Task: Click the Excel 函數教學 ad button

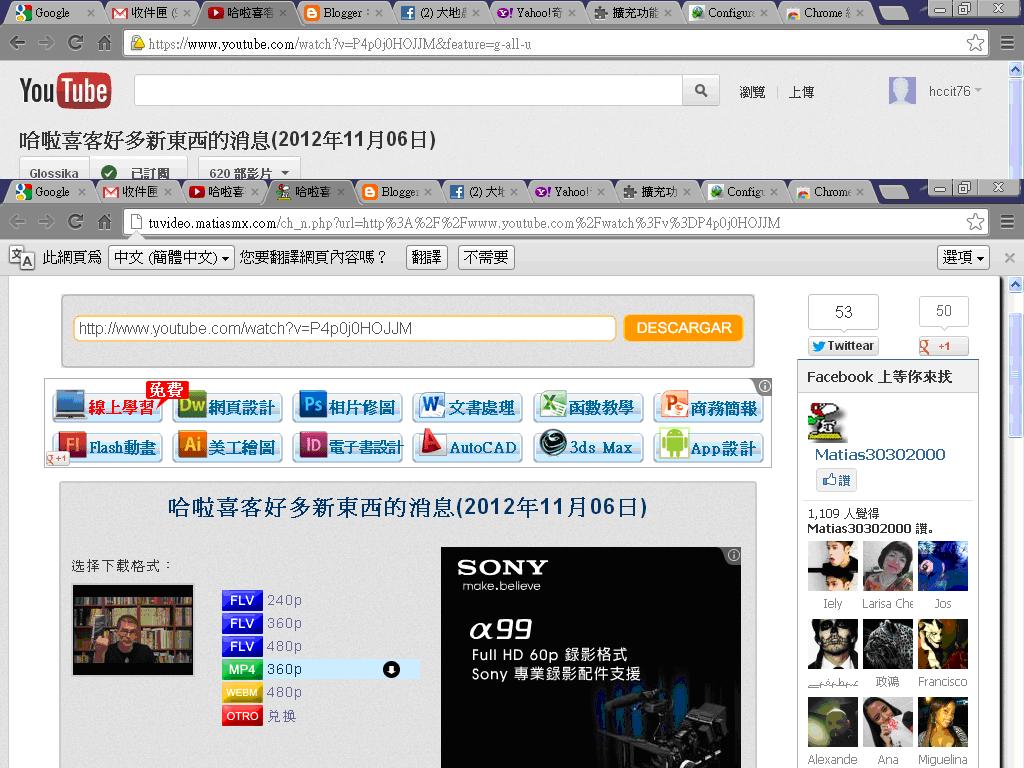Action: coord(588,408)
